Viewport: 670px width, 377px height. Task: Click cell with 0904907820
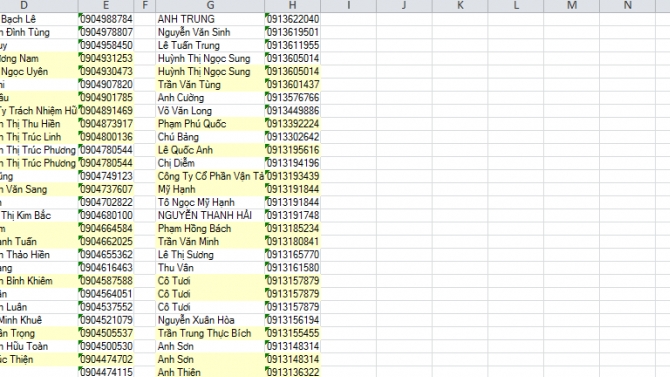[106, 85]
